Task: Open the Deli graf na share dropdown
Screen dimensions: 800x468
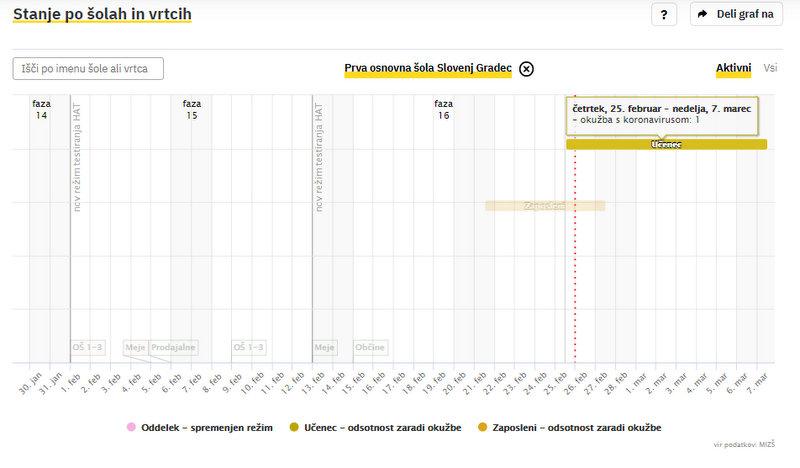Action: [736, 14]
